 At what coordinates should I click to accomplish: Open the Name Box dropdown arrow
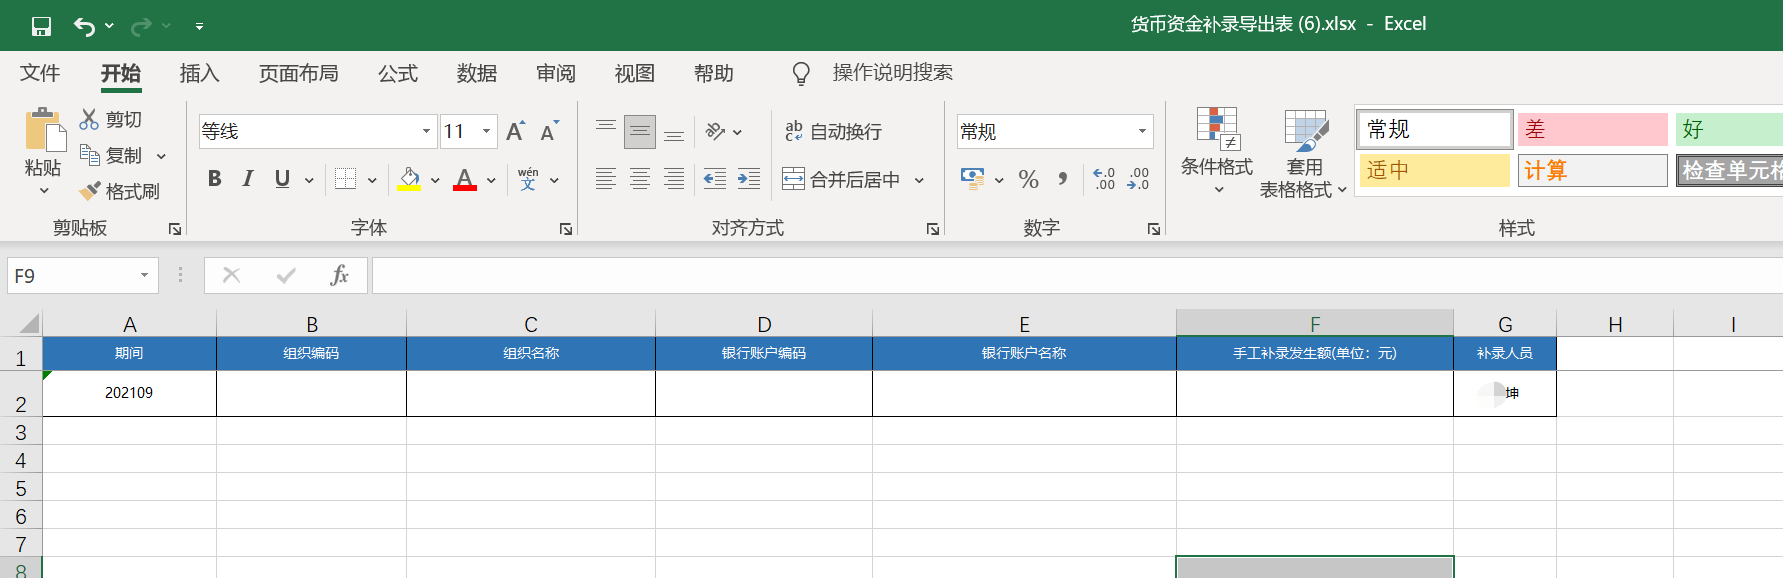(145, 275)
